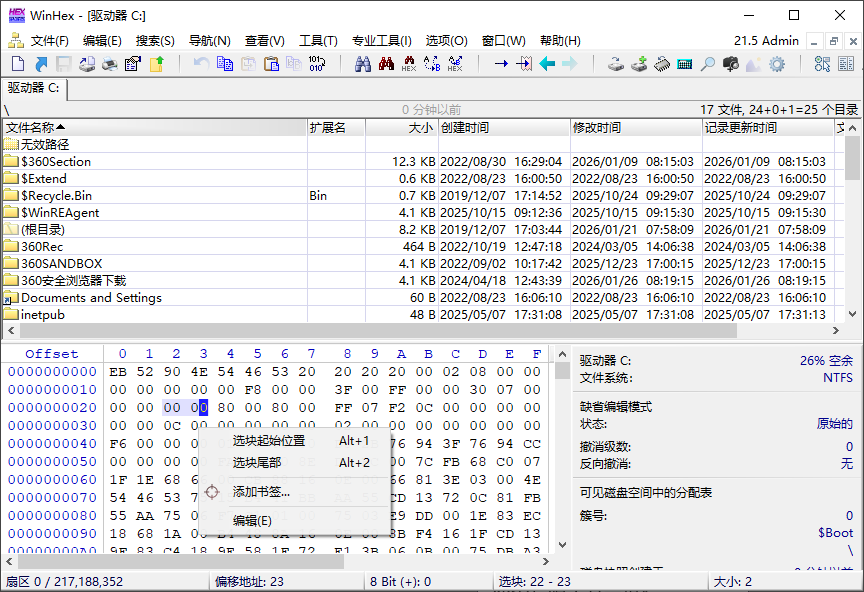Open the $Recycle.Bin folder
Image resolution: width=864 pixels, height=592 pixels.
pyautogui.click(x=56, y=197)
